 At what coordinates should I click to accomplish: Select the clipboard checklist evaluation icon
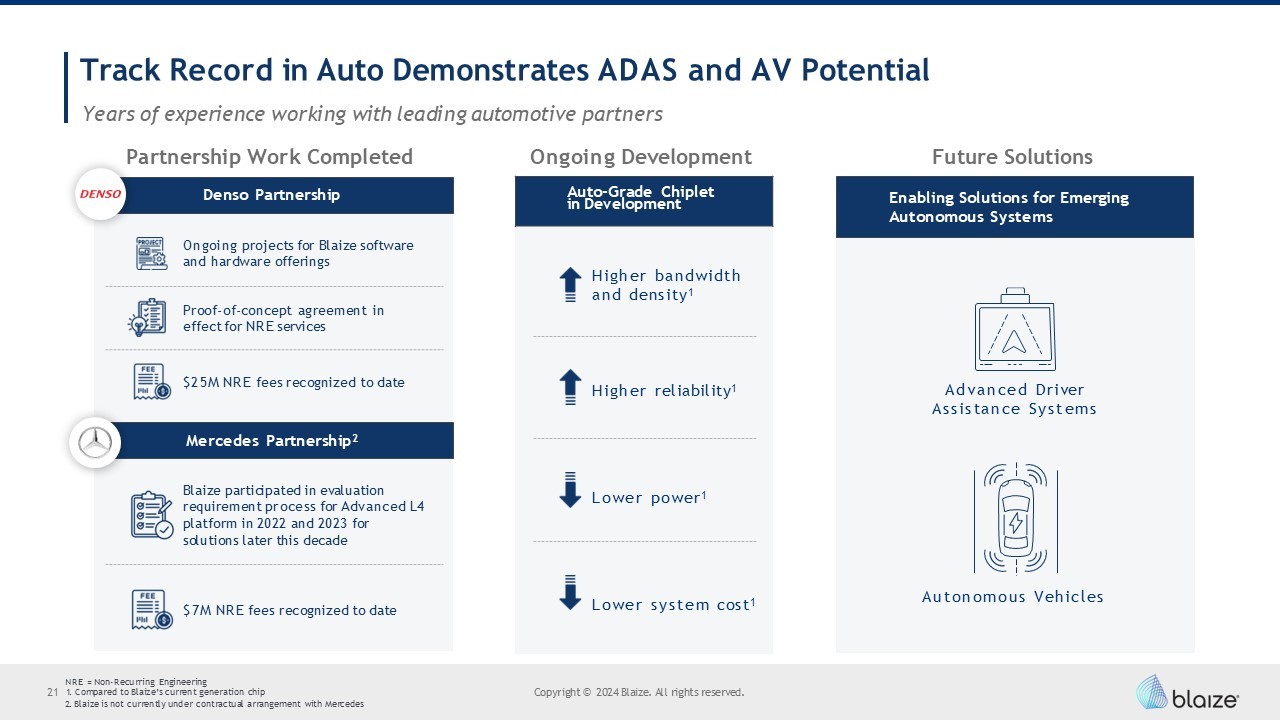click(151, 515)
